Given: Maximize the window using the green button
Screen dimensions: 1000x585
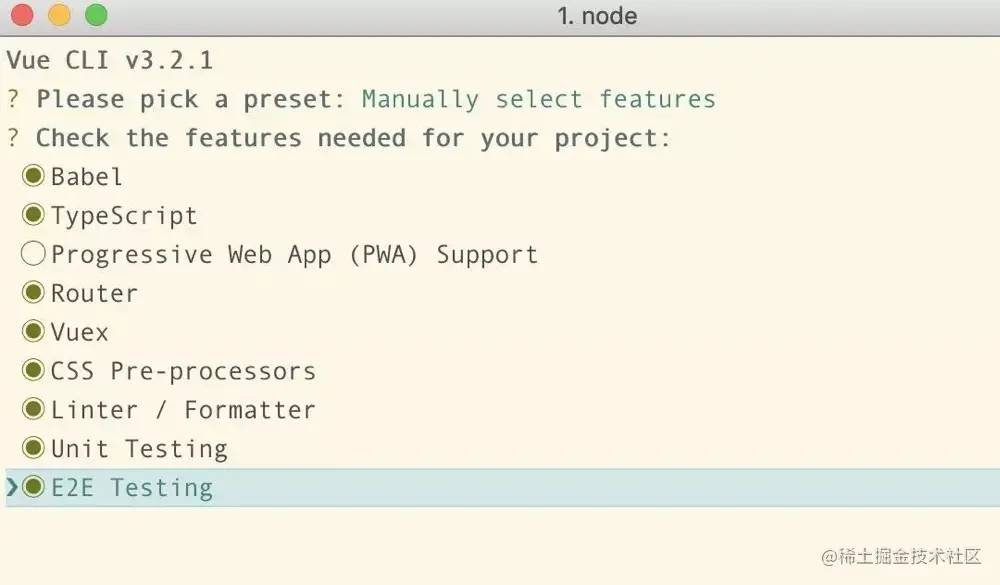Looking at the screenshot, I should tap(96, 16).
